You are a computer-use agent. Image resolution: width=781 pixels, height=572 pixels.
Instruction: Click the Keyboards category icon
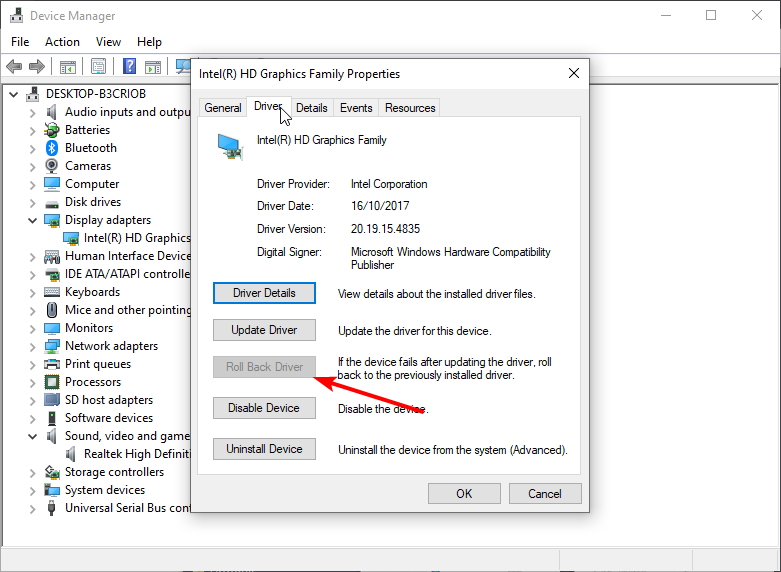(52, 292)
